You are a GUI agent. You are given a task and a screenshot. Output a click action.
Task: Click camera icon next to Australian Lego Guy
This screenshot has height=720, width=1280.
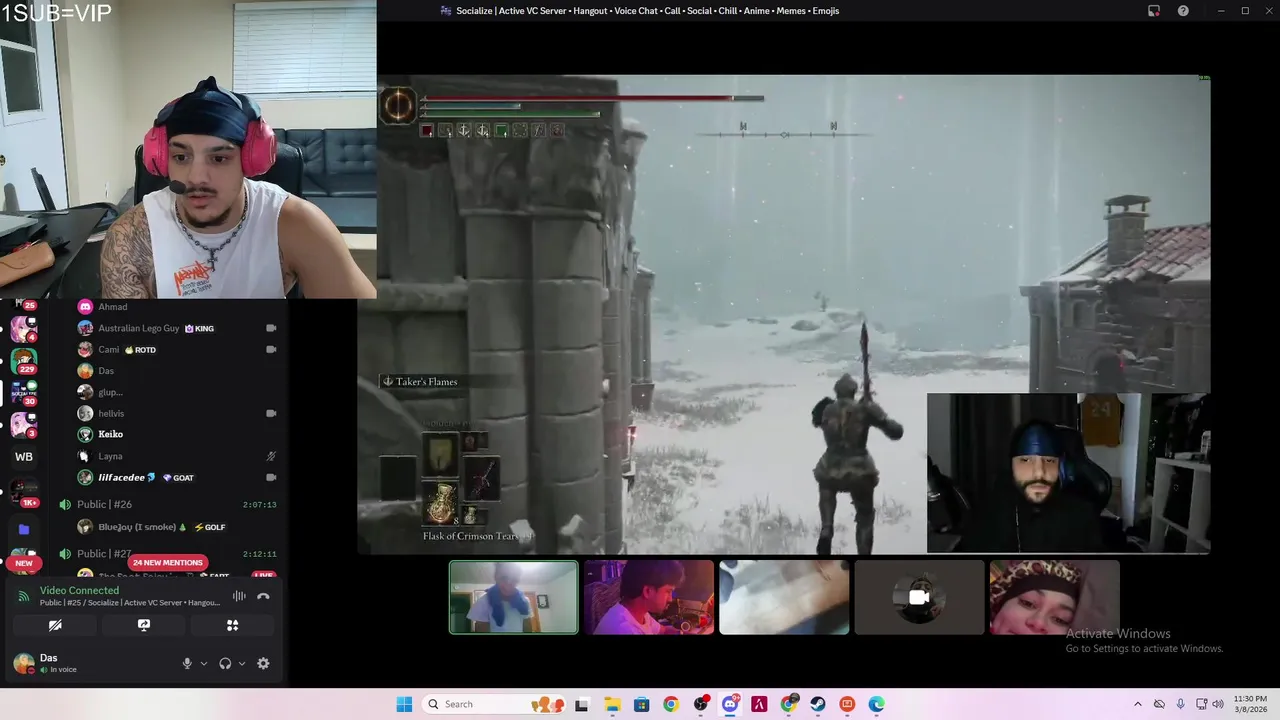[x=271, y=328]
